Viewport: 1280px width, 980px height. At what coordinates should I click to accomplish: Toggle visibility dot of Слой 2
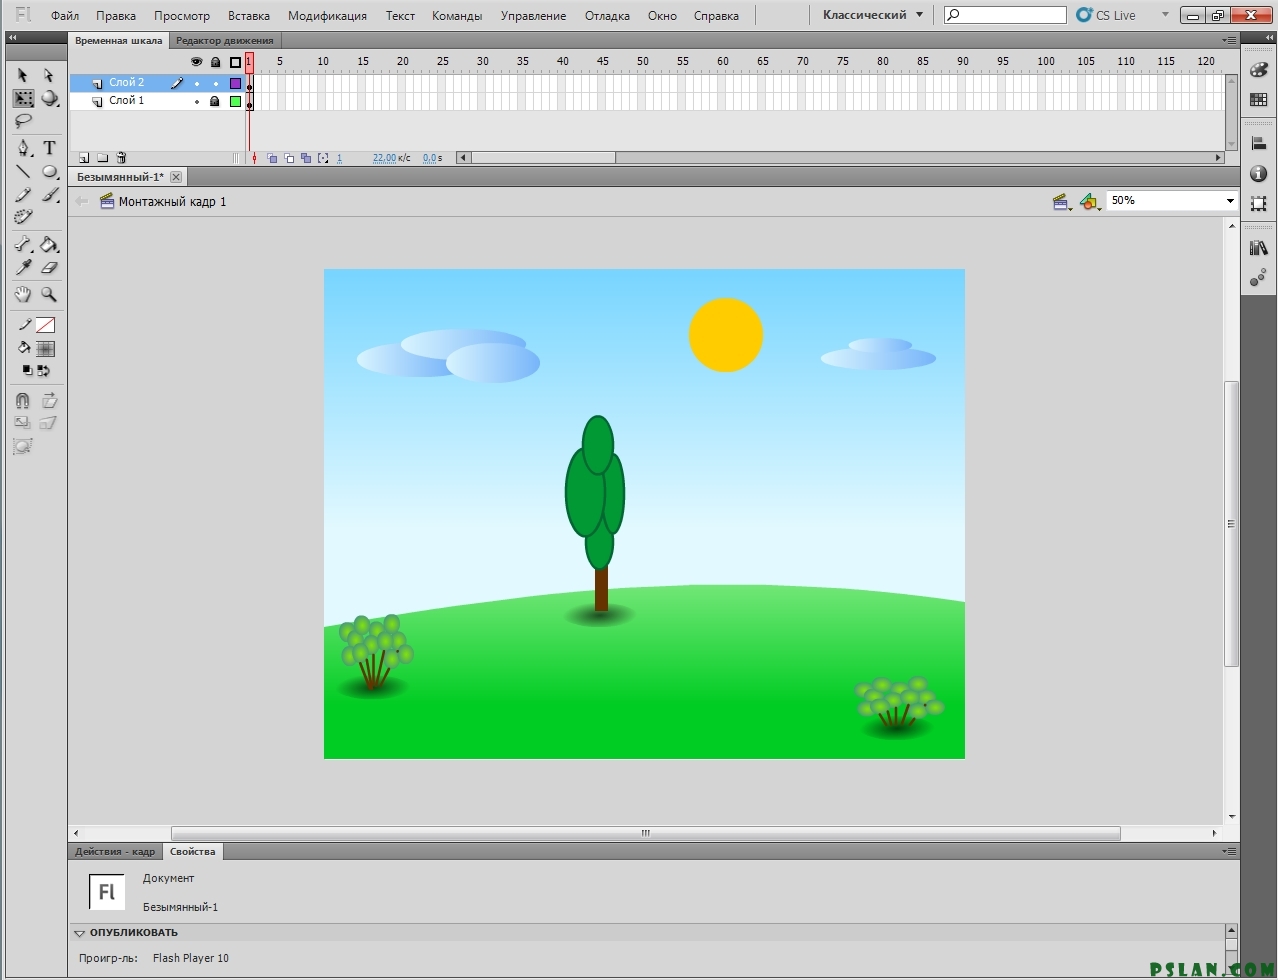pos(196,84)
